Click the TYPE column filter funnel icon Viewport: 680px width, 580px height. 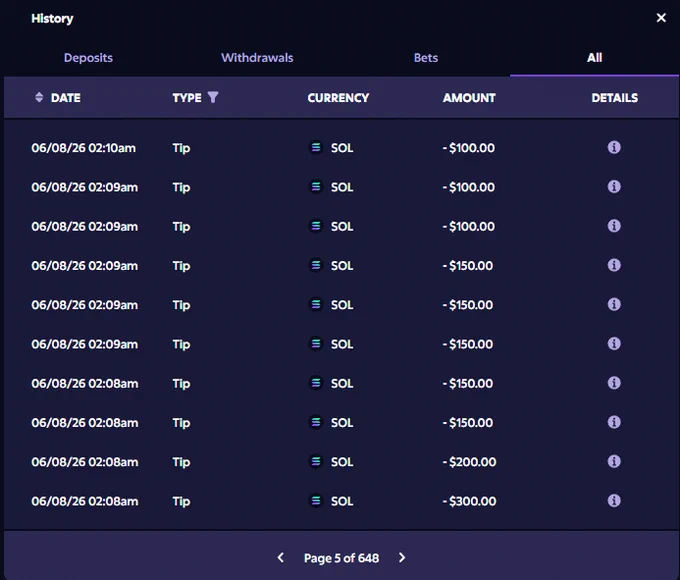coord(213,97)
